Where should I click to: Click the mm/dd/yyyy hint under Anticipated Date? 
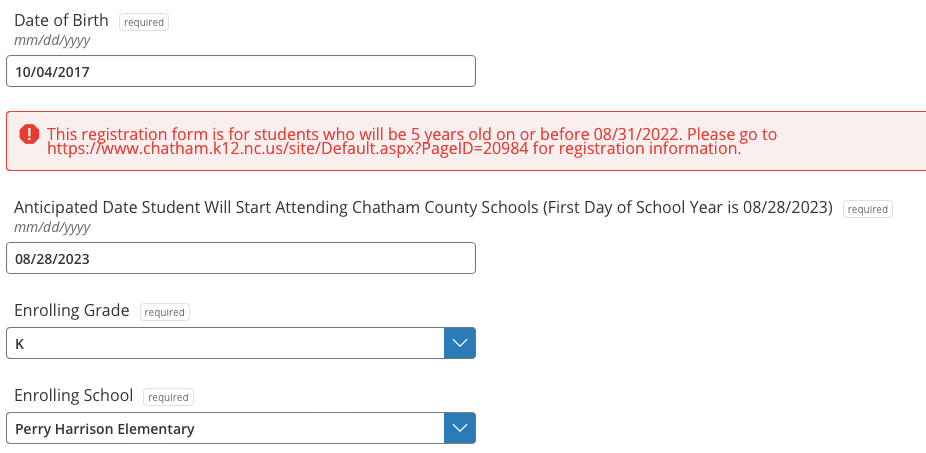click(x=52, y=227)
